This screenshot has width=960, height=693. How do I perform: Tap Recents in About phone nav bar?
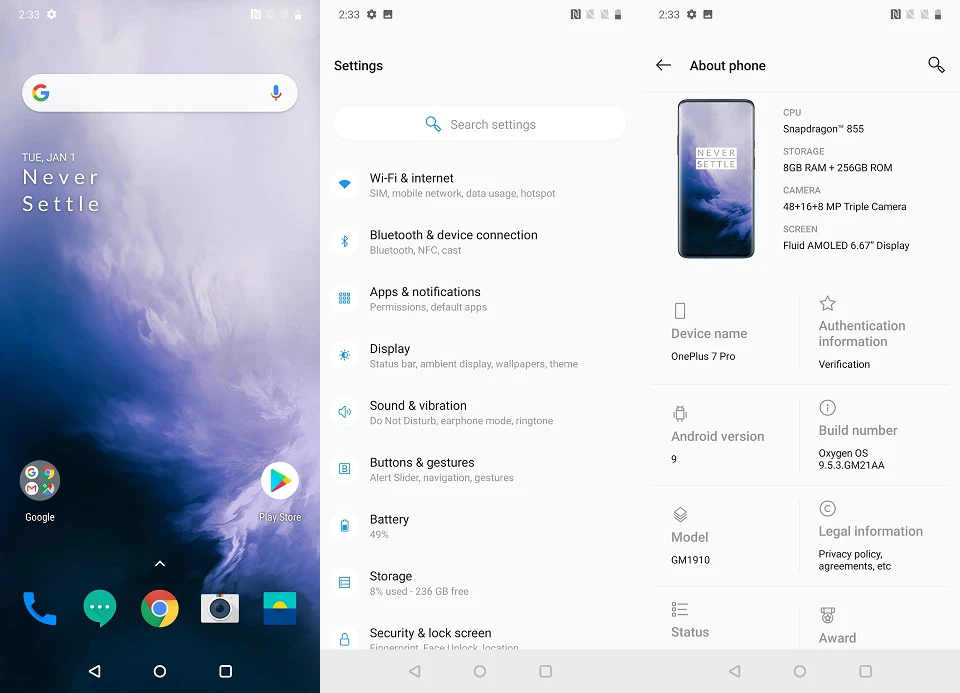click(865, 671)
